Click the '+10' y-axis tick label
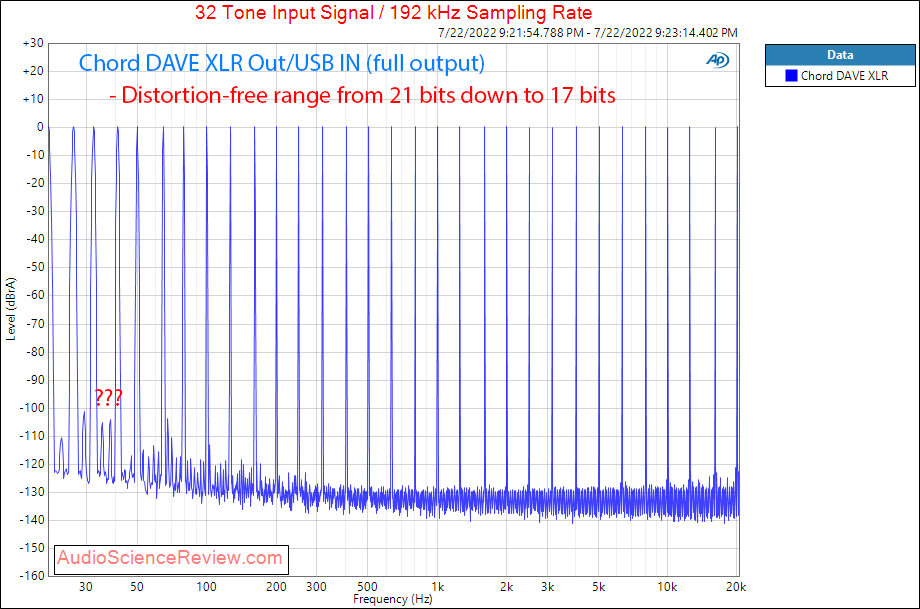The width and height of the screenshot is (920, 609). [33, 99]
